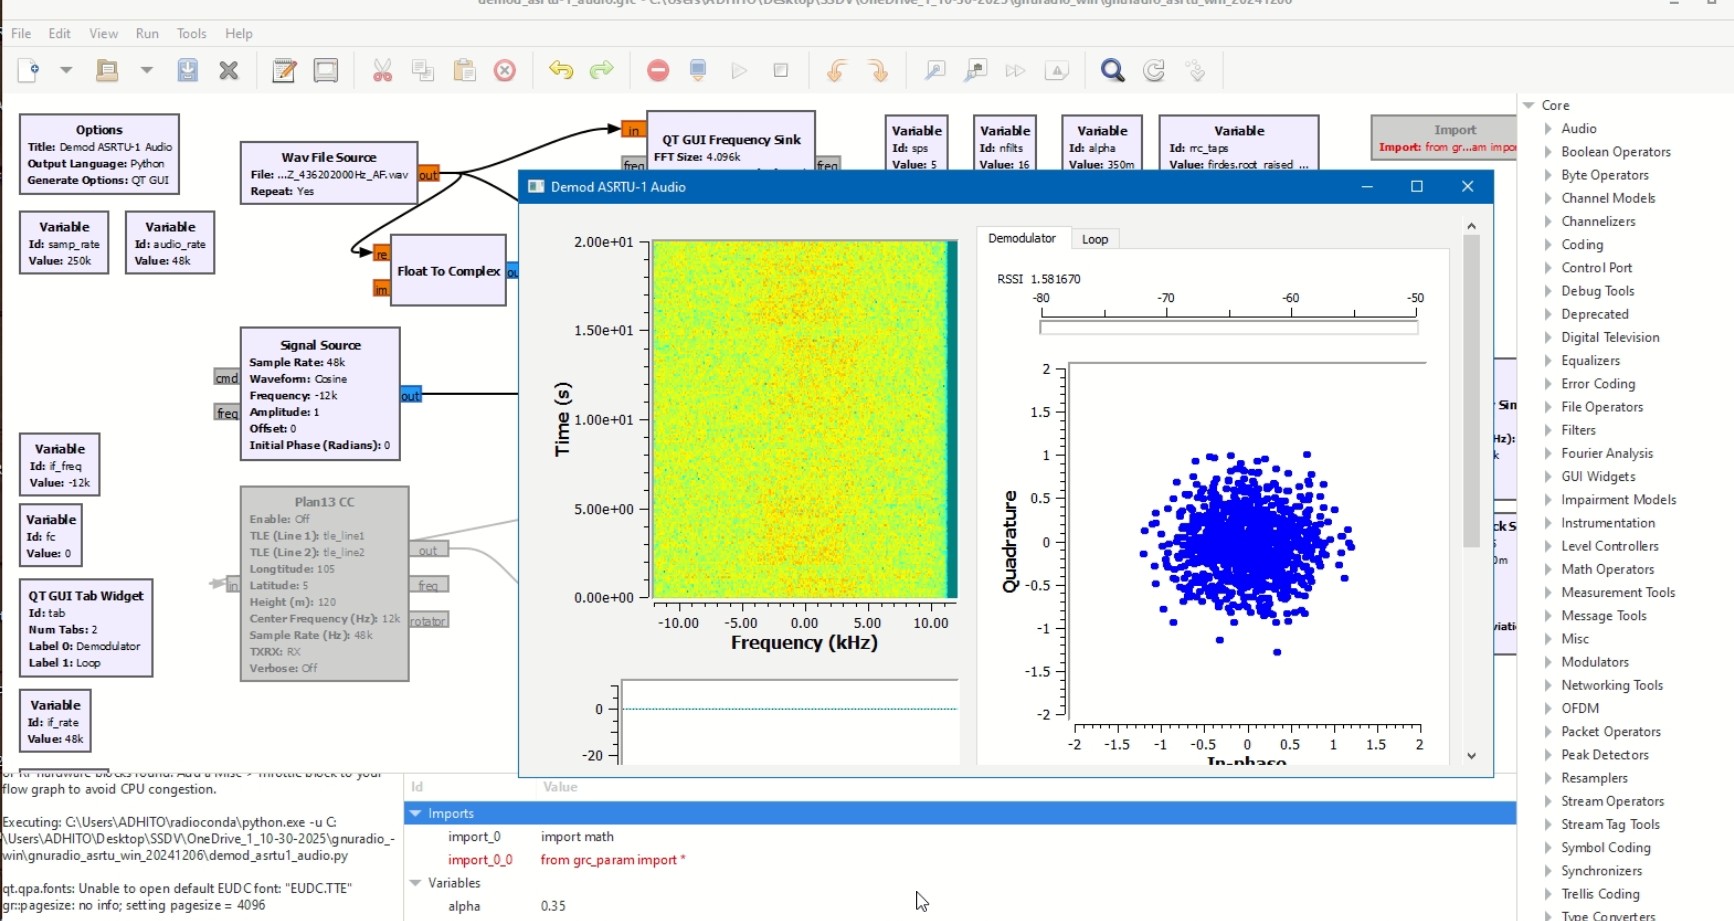1734x921 pixels.
Task: Collapse the Imports section
Action: click(416, 814)
